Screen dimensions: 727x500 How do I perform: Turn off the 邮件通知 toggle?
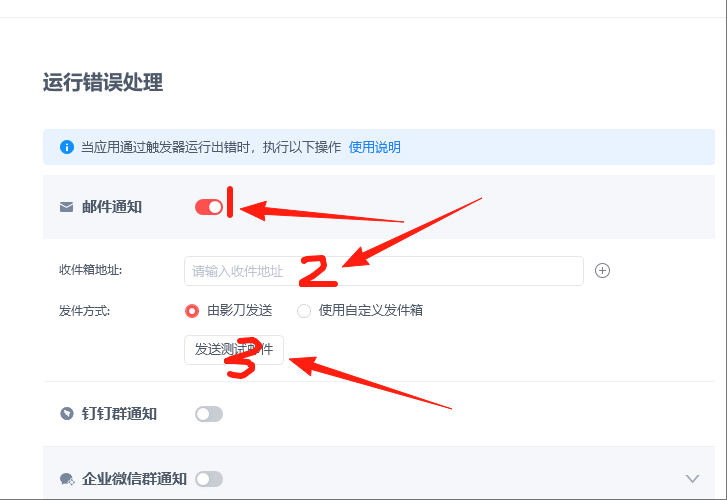[x=209, y=207]
